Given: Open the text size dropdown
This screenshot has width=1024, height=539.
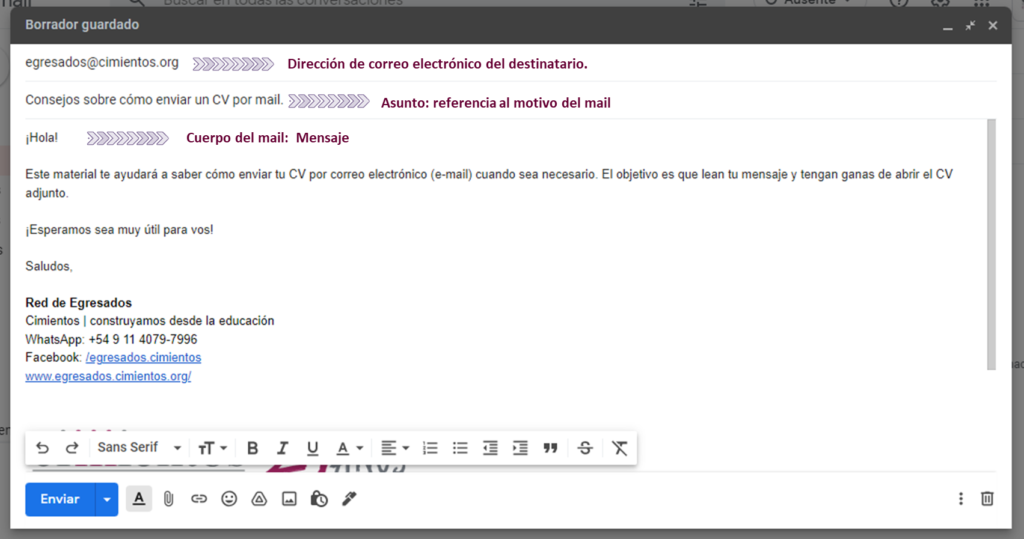Looking at the screenshot, I should (x=212, y=448).
